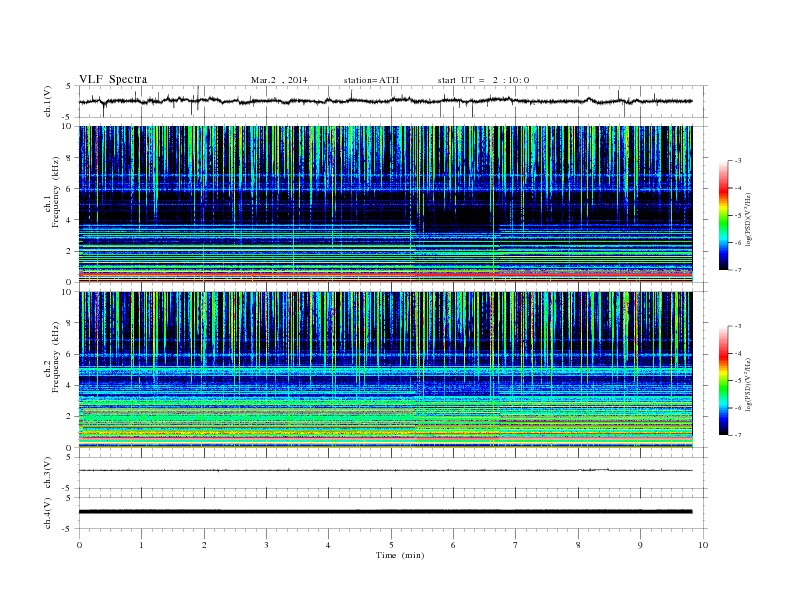The width and height of the screenshot is (792, 612).
Task: Click the "ch.1(V)" waveform axis label
Action: (x=47, y=101)
